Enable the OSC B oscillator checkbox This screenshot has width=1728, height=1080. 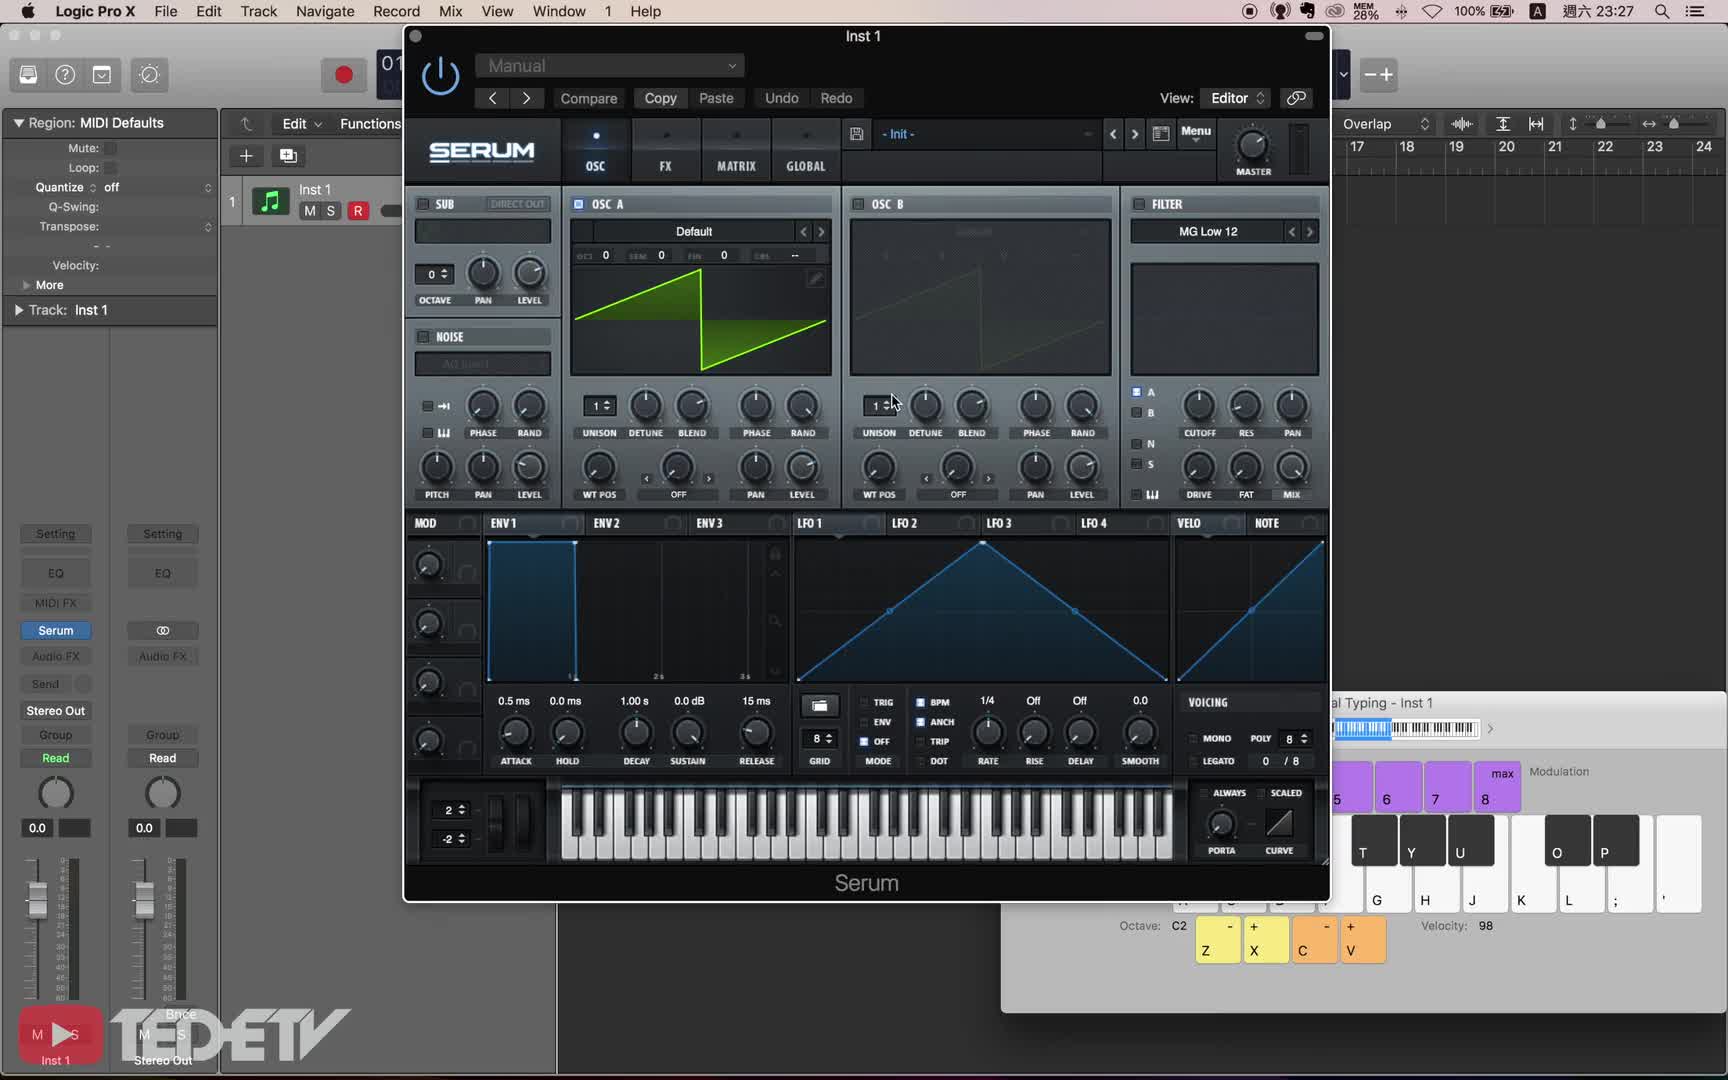click(858, 204)
